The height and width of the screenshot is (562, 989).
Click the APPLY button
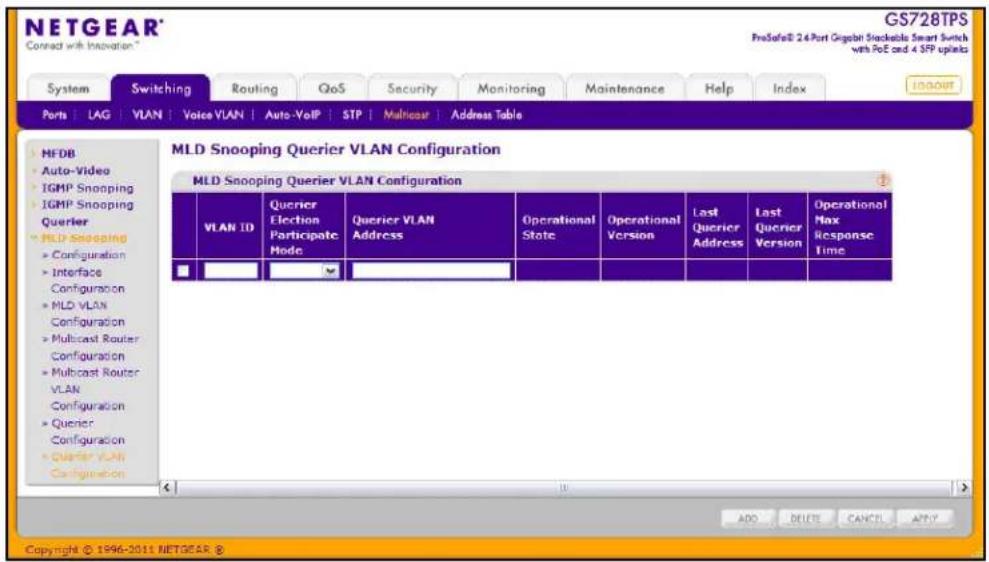tap(925, 518)
